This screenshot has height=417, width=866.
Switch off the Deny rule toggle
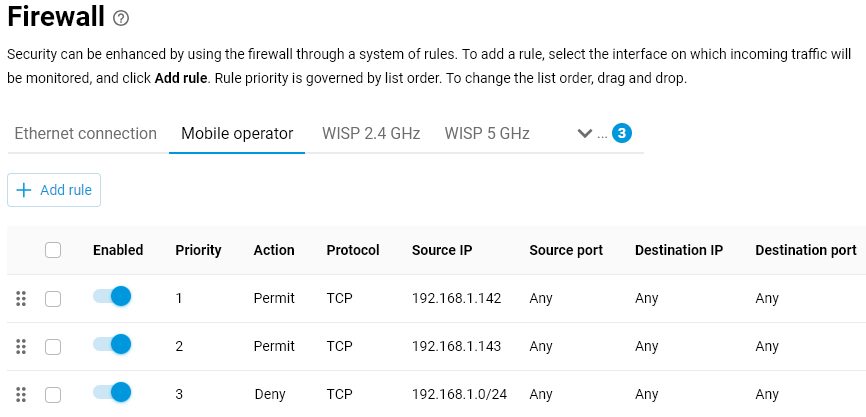pyautogui.click(x=112, y=392)
